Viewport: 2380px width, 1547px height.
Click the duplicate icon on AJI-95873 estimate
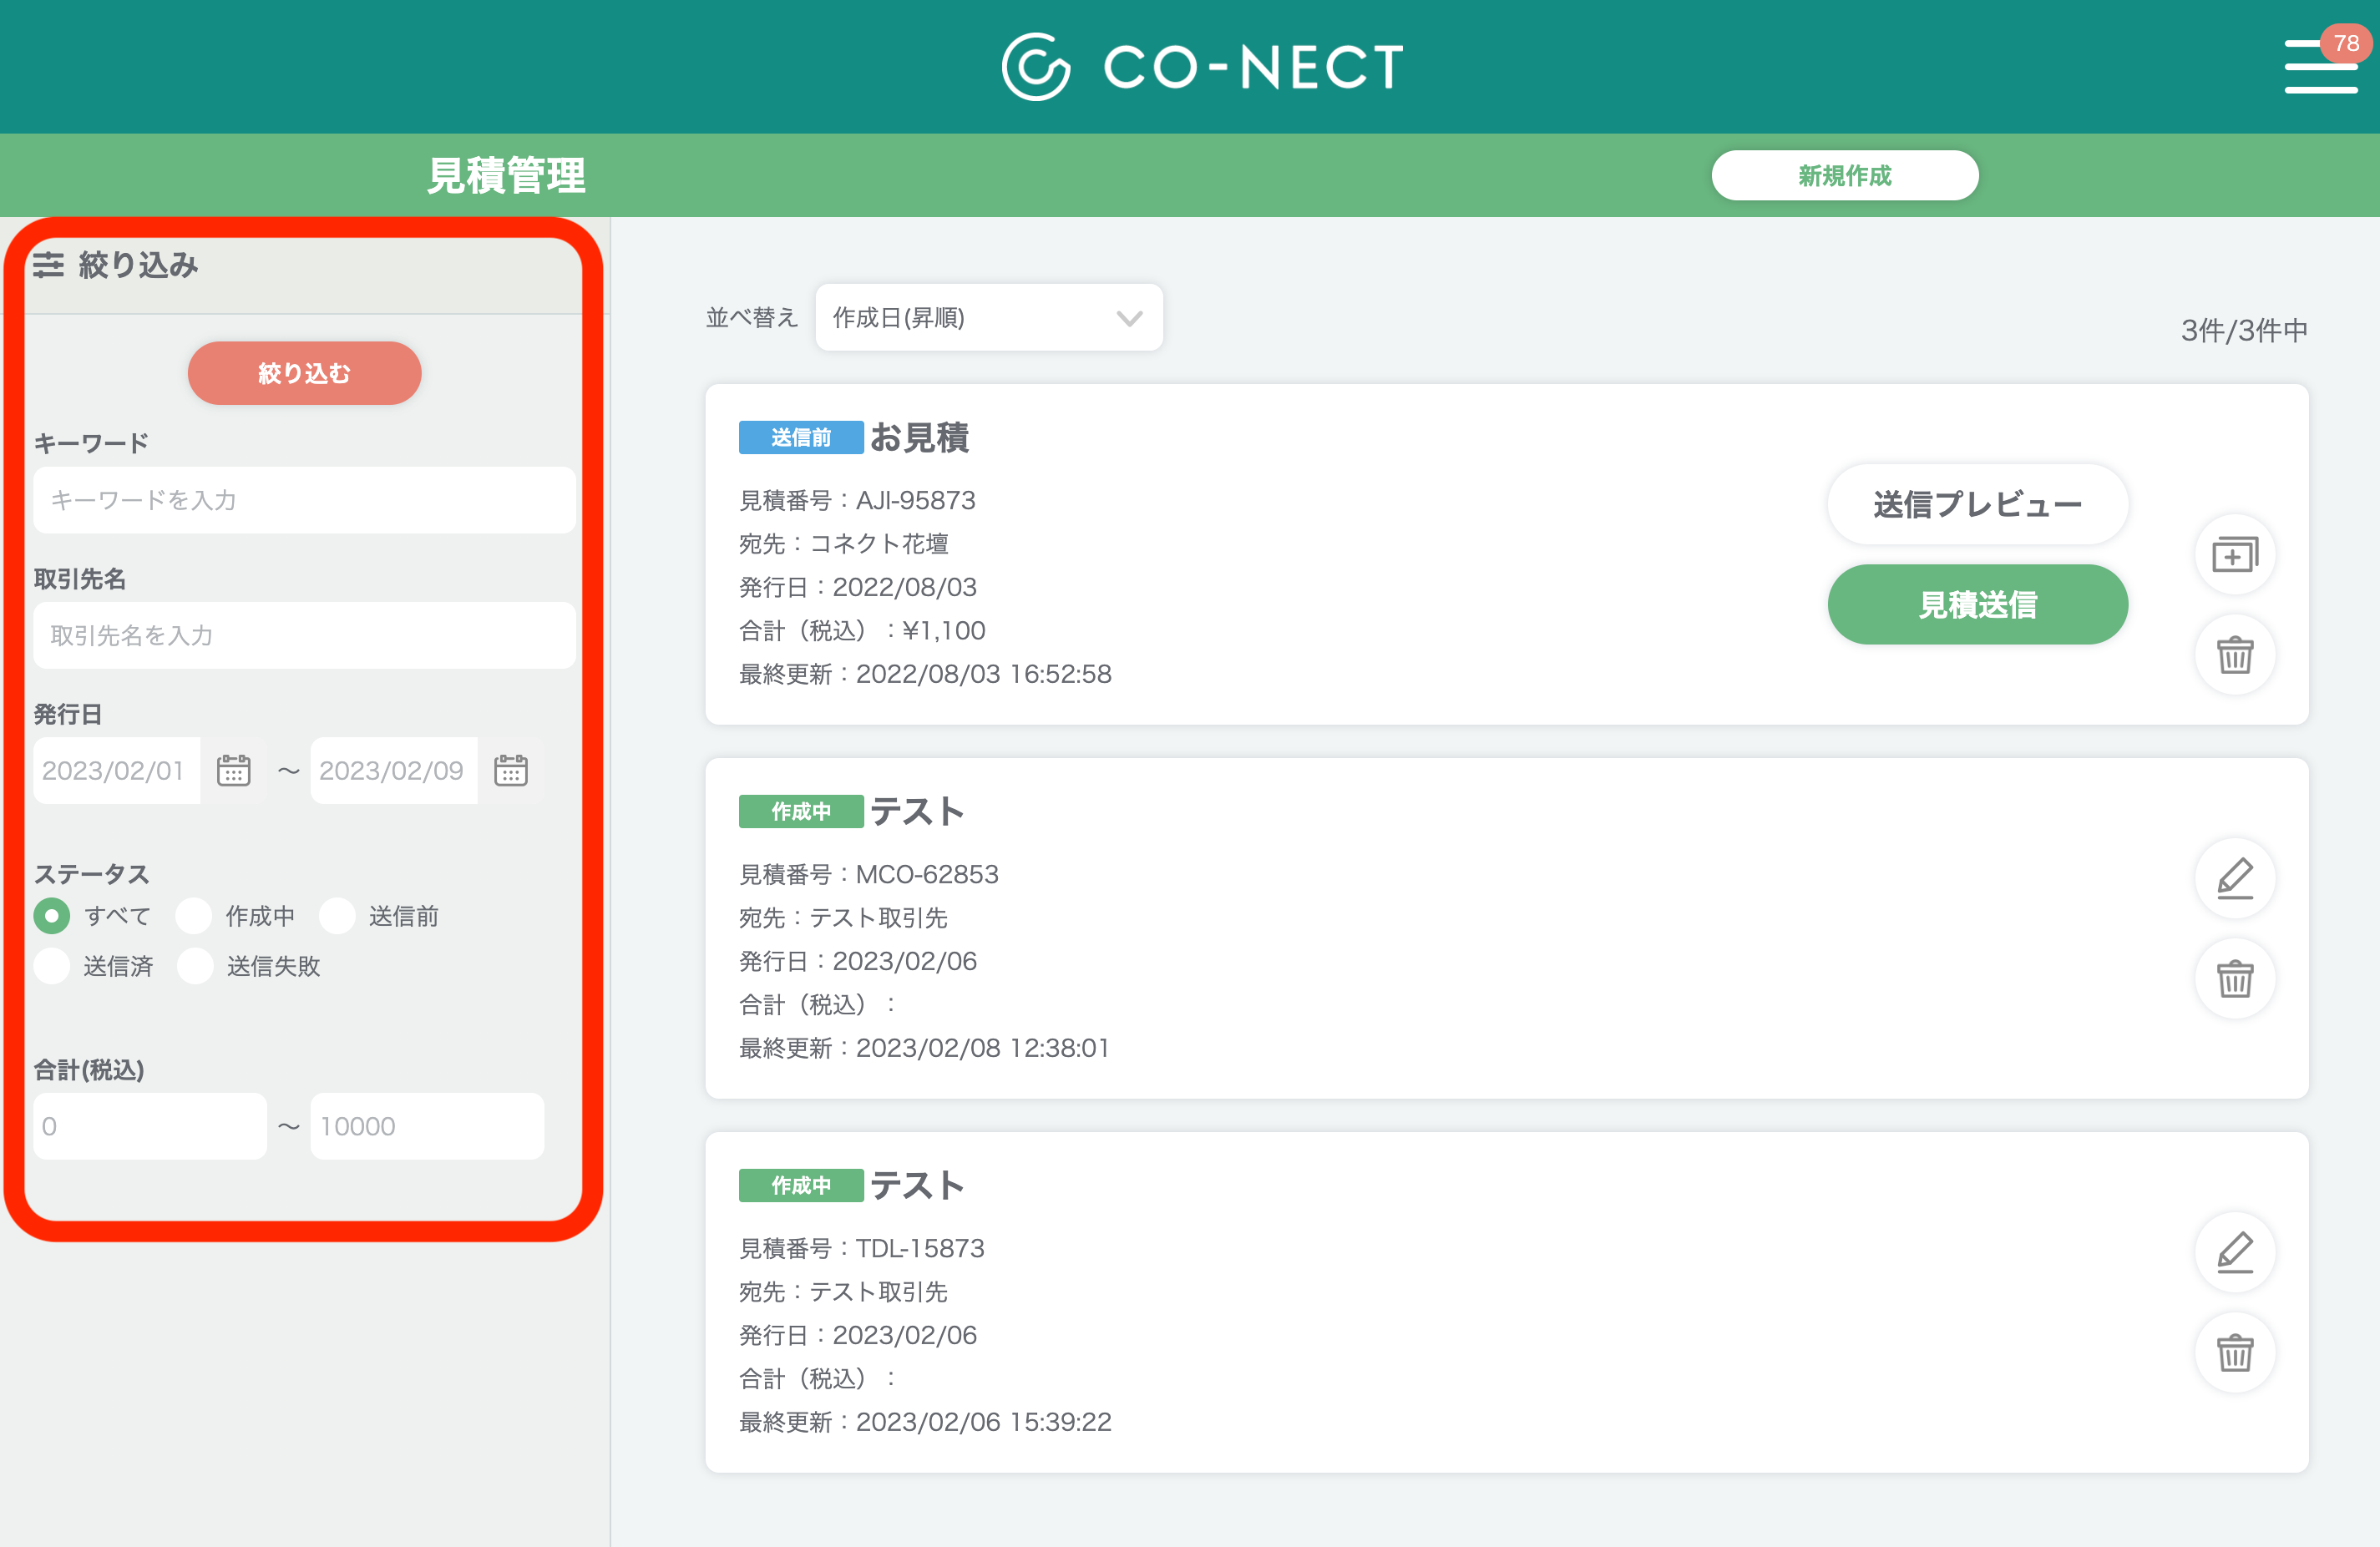pyautogui.click(x=2234, y=555)
